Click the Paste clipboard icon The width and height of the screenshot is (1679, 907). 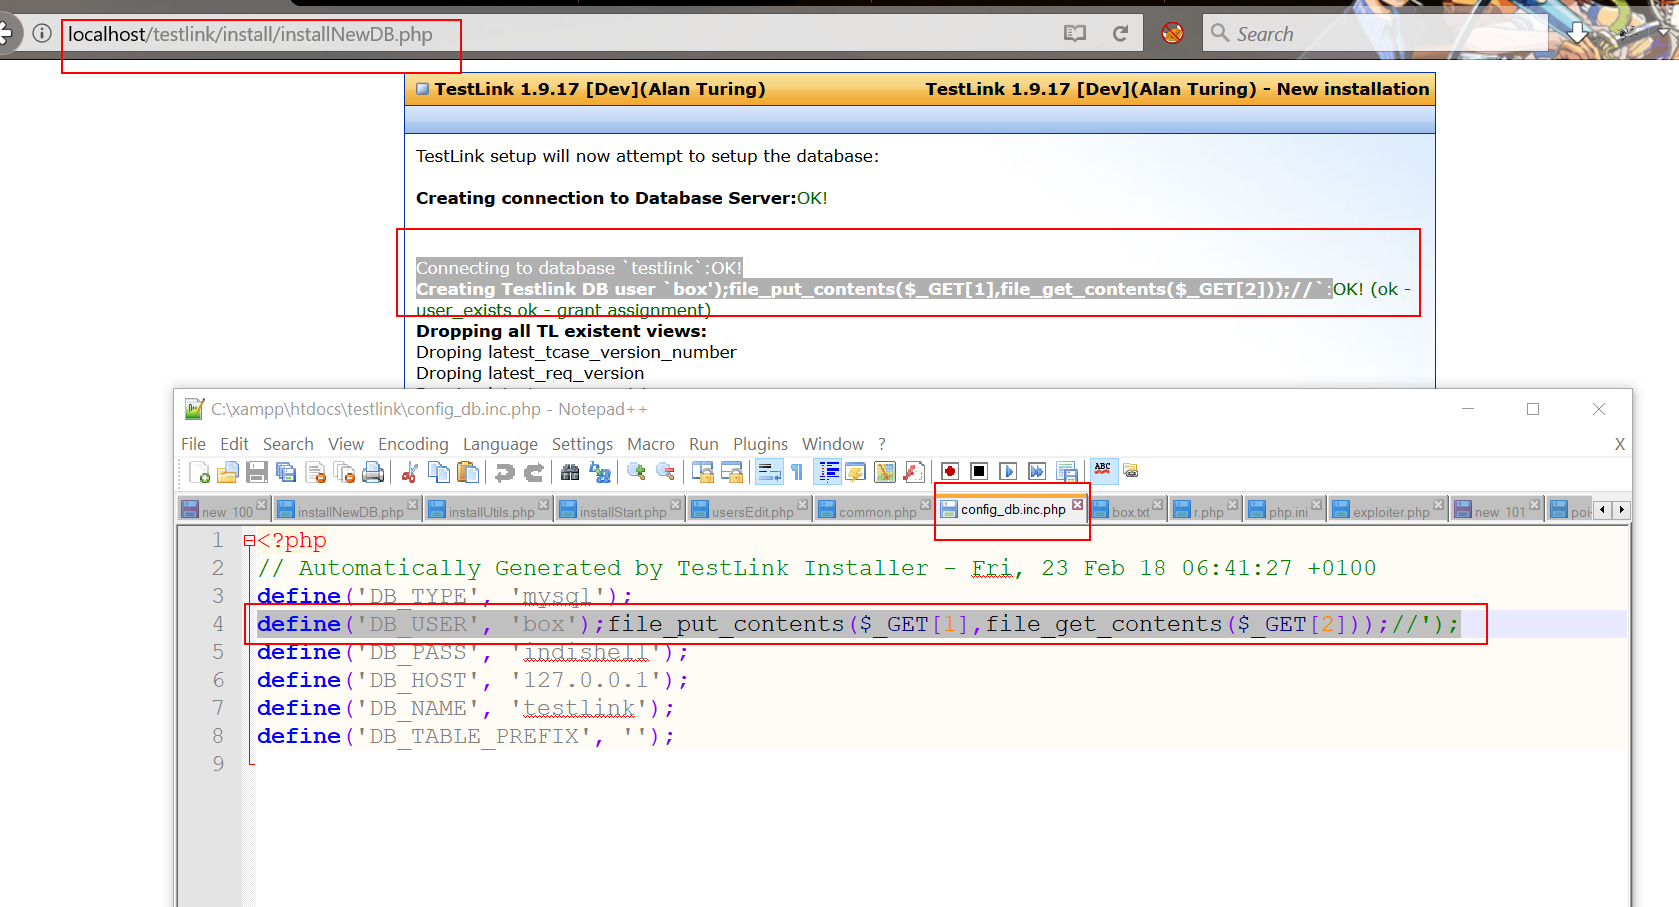click(467, 472)
